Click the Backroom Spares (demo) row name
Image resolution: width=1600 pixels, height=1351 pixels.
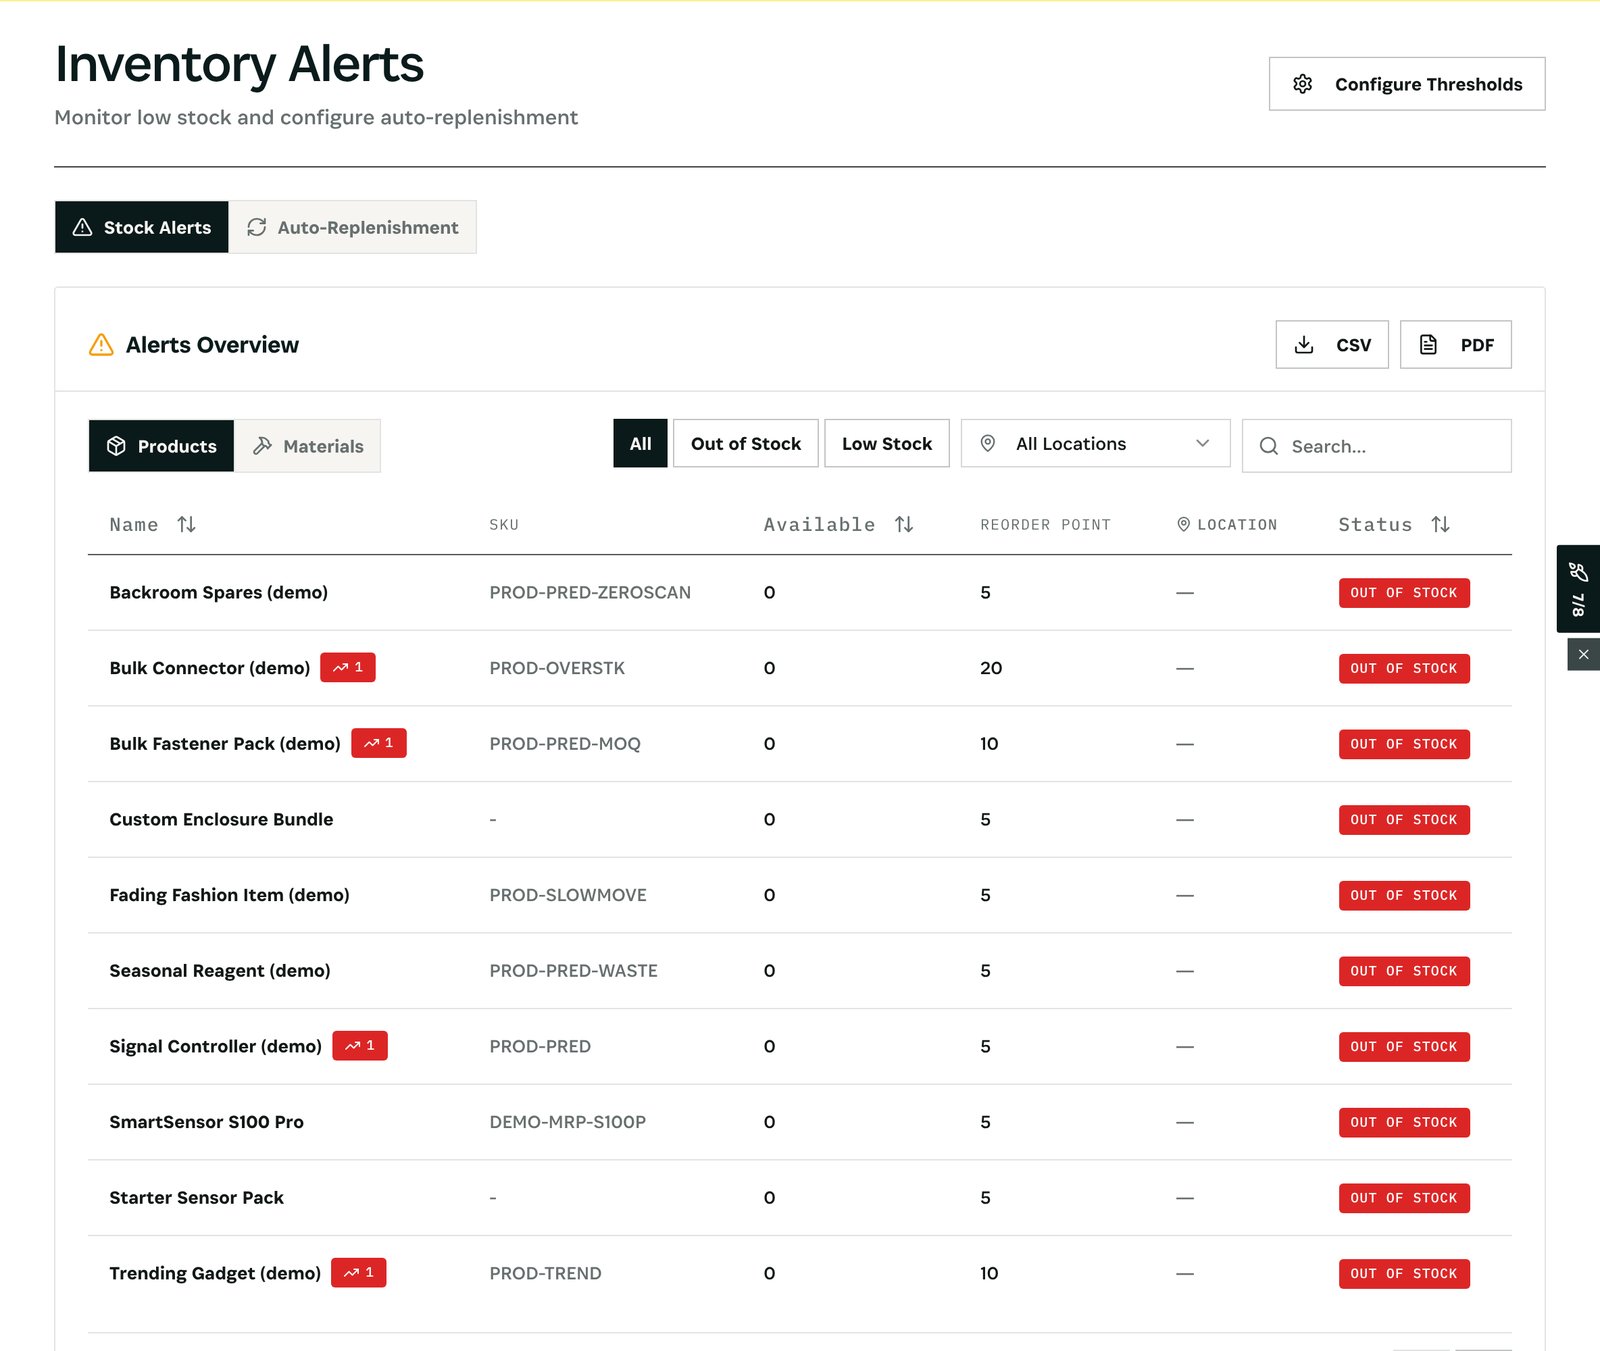219,592
